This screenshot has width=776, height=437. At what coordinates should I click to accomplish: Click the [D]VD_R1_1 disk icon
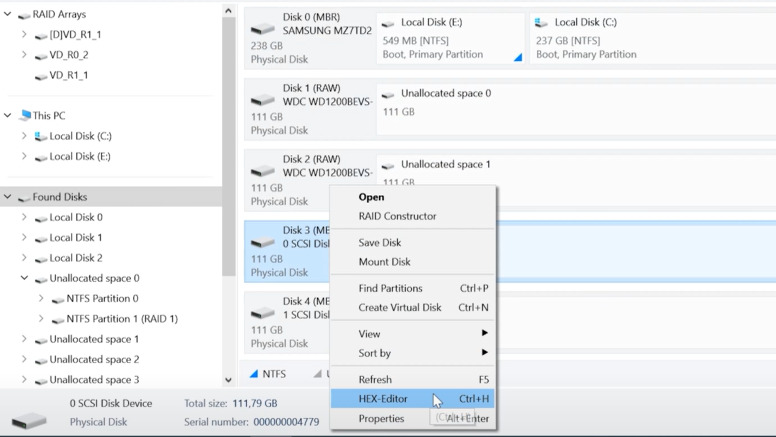click(x=41, y=36)
